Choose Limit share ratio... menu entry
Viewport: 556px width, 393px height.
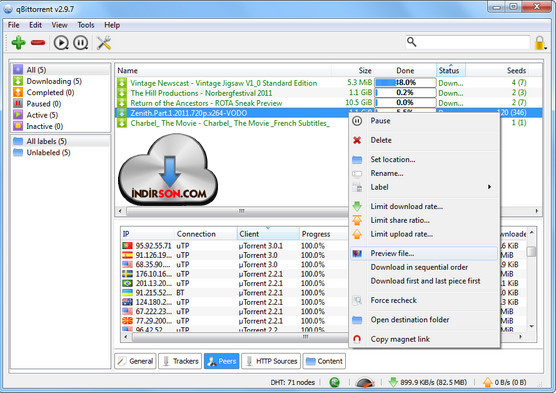[x=424, y=220]
